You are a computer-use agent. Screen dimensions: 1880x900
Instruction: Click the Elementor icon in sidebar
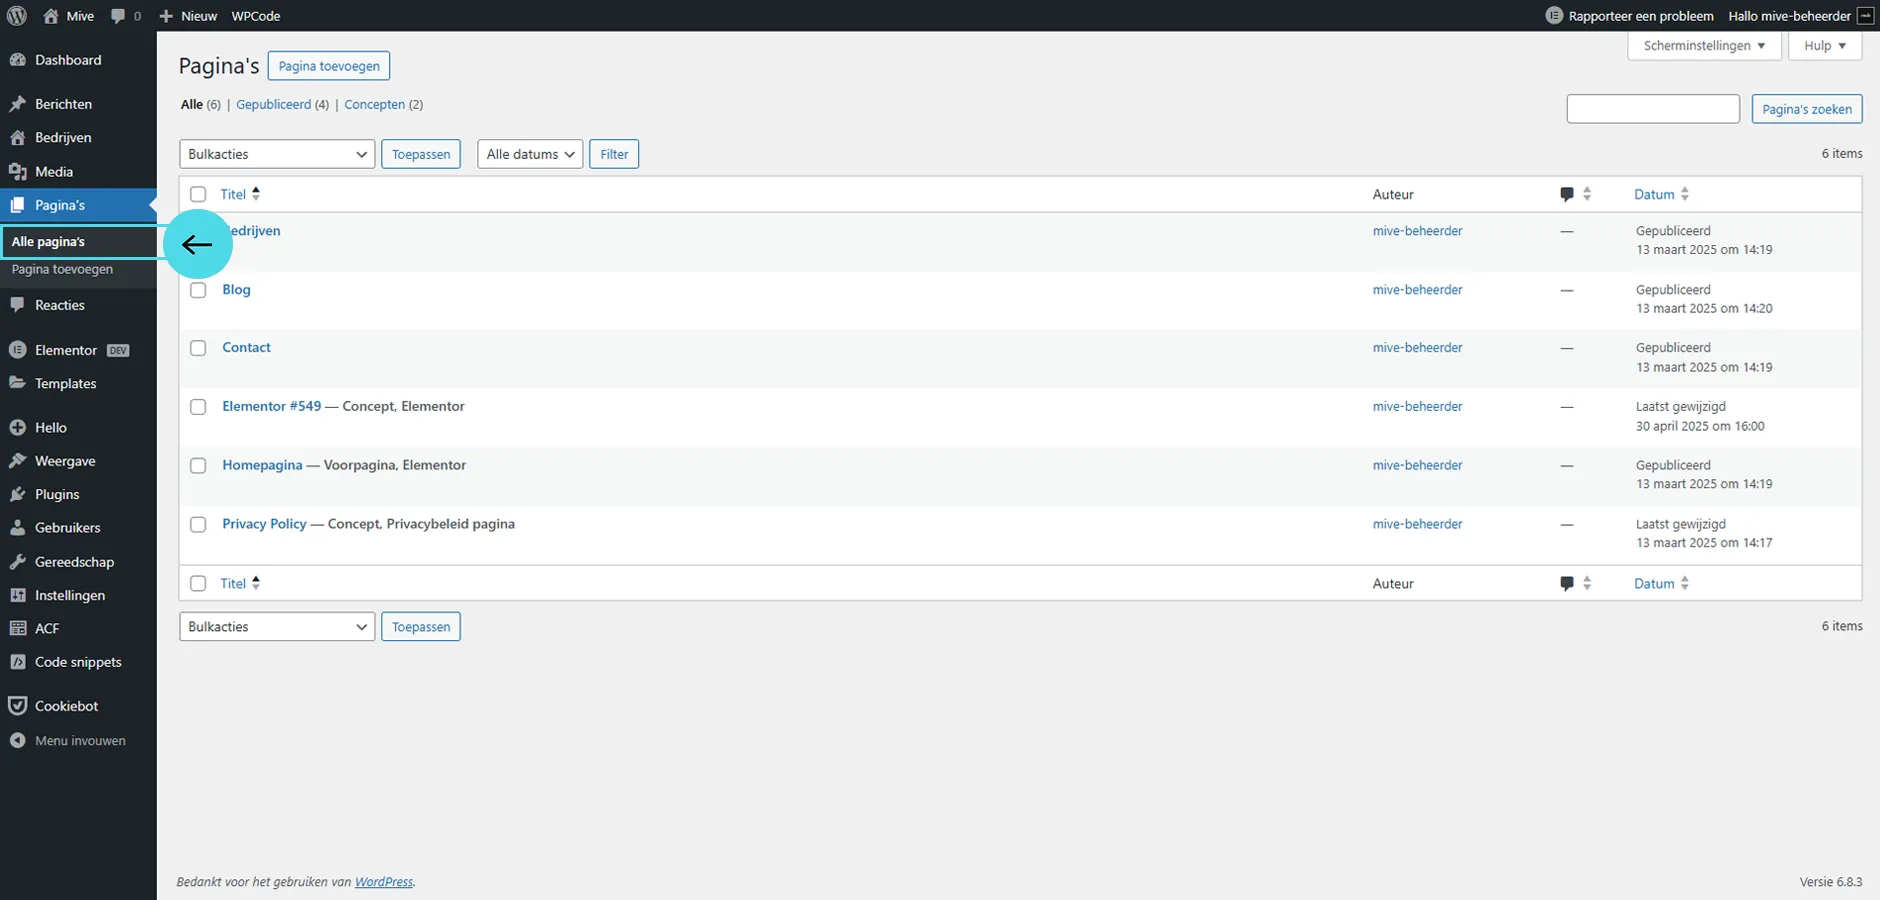click(17, 350)
